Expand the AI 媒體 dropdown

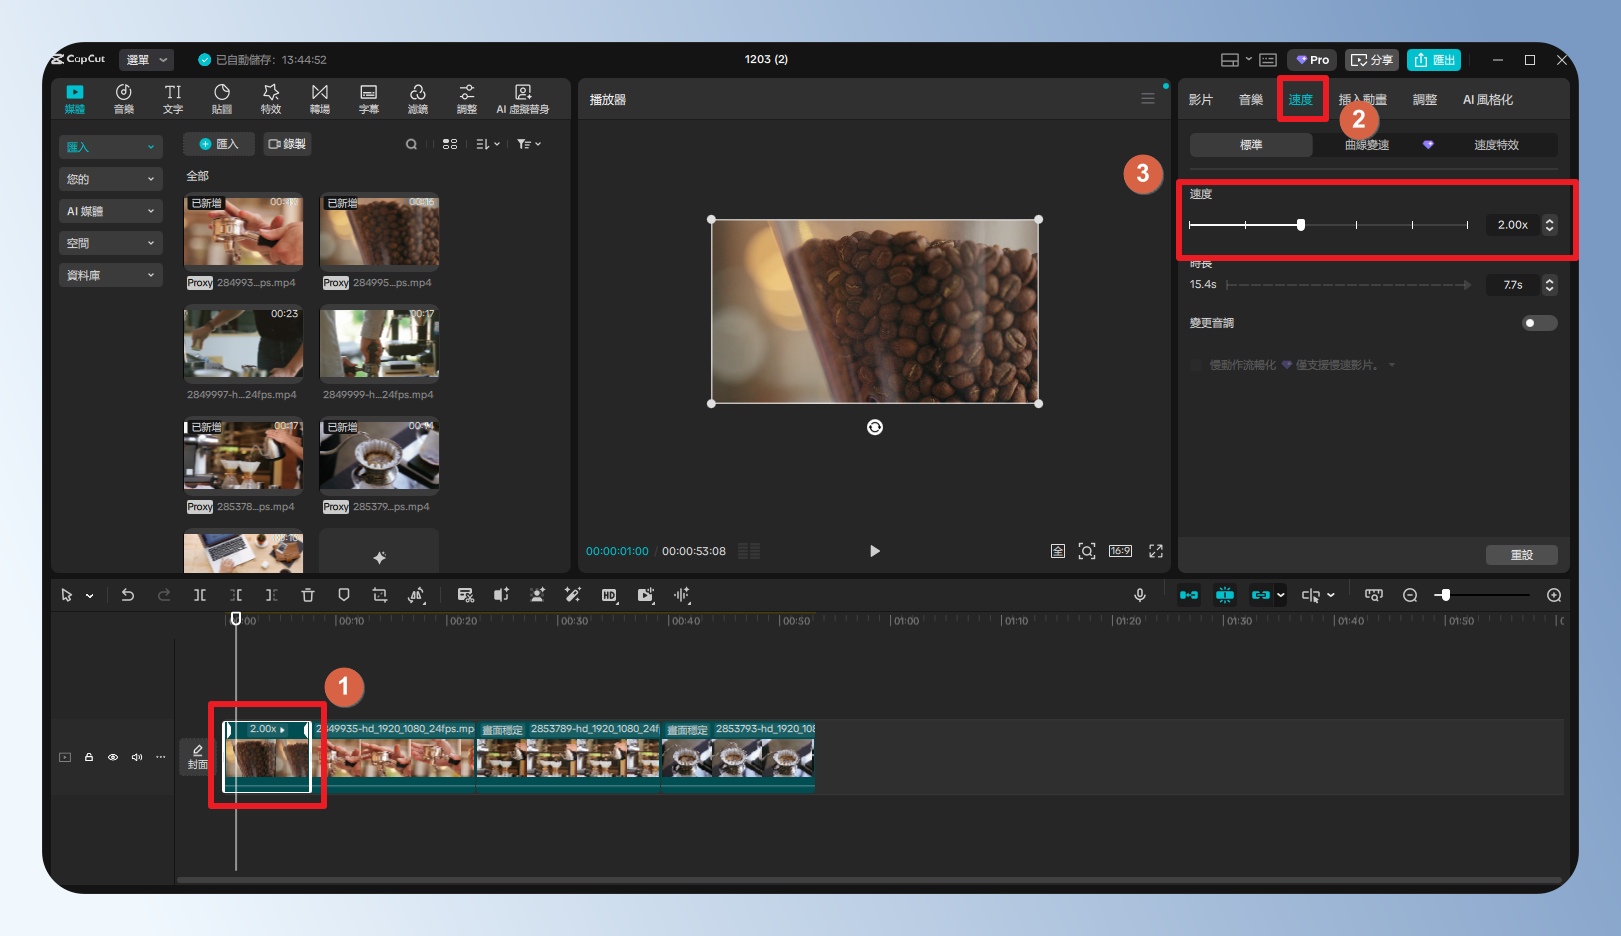click(x=110, y=211)
